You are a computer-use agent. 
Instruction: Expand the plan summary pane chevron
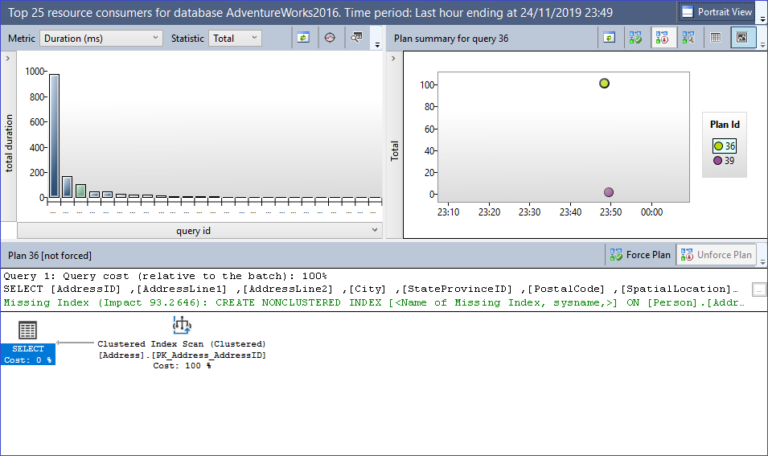[393, 58]
